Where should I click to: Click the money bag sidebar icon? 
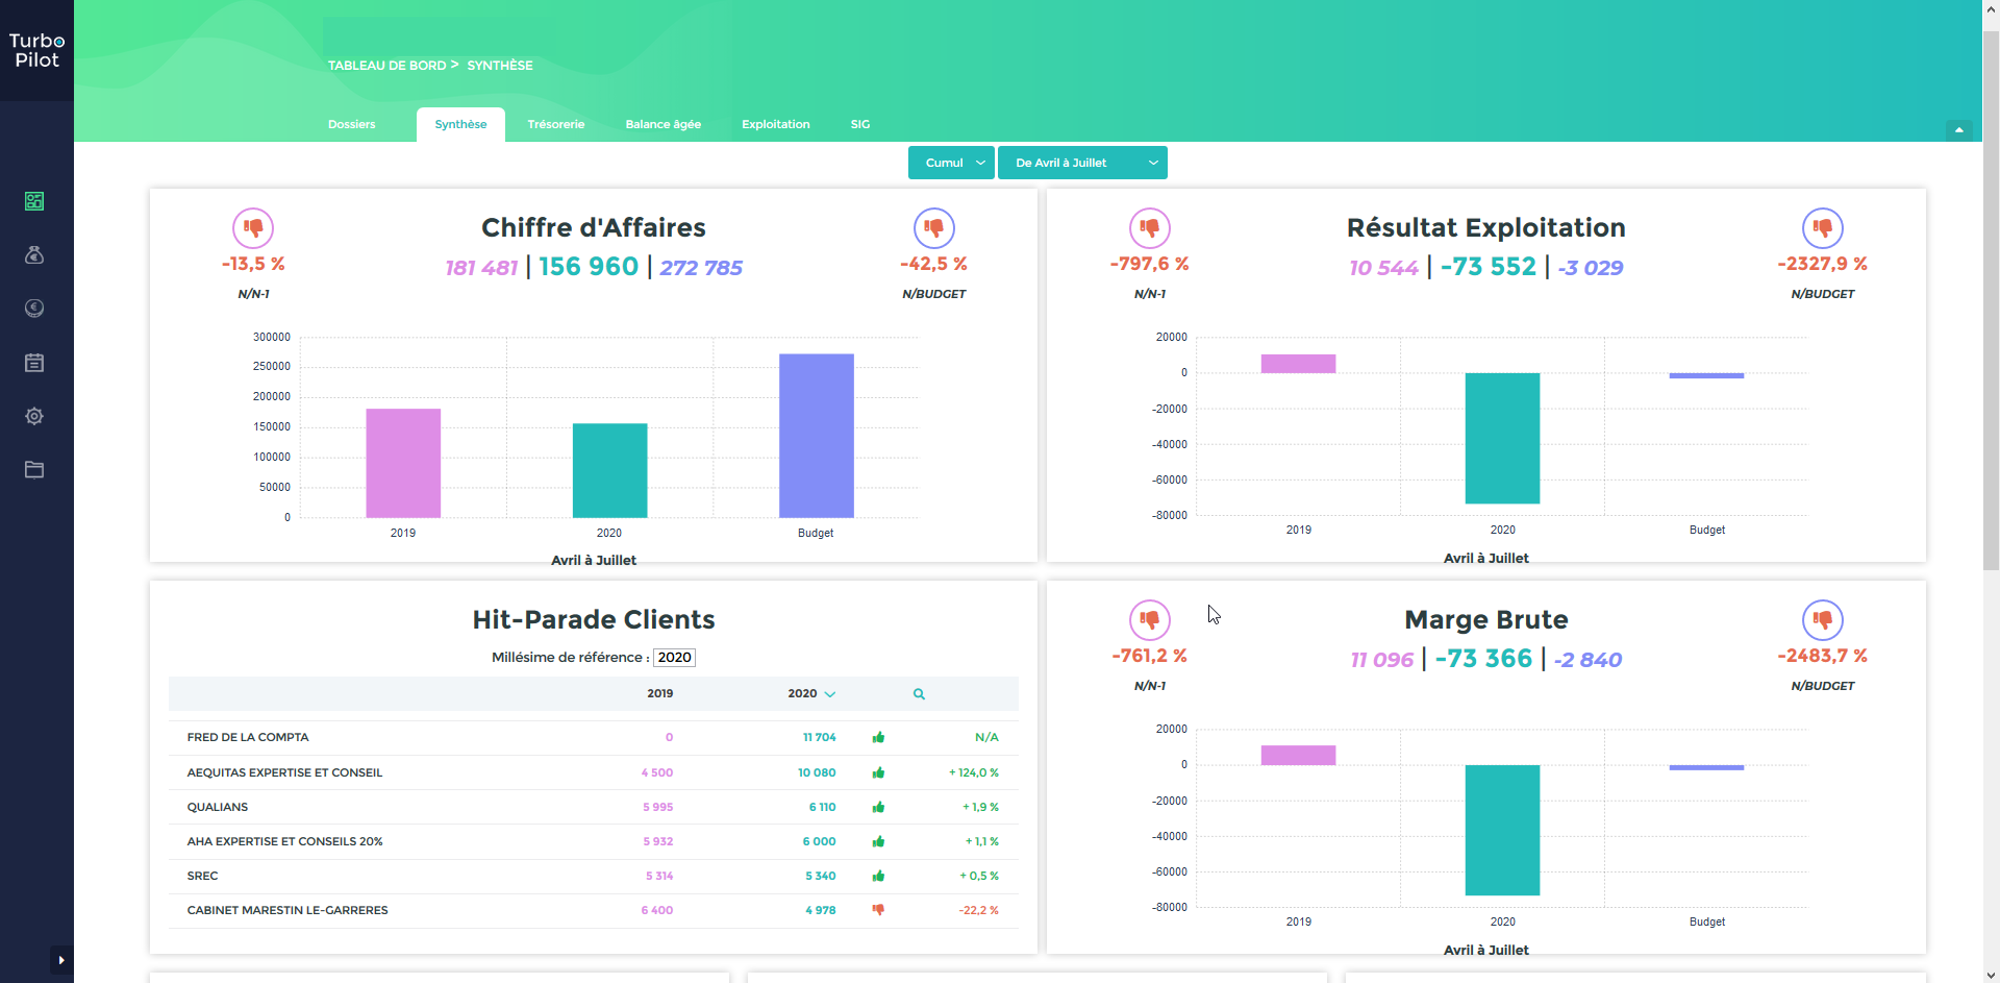34,255
